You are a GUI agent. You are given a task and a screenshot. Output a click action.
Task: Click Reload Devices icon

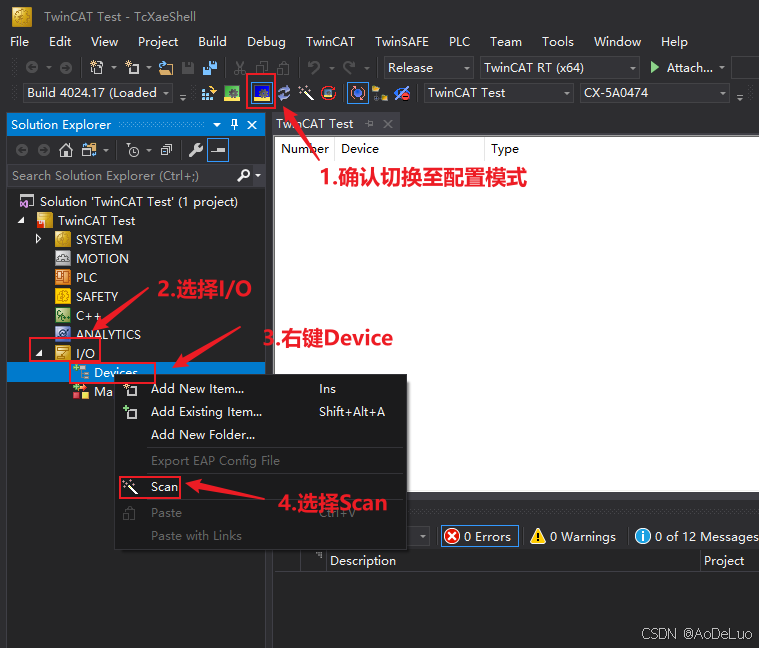pyautogui.click(x=284, y=93)
